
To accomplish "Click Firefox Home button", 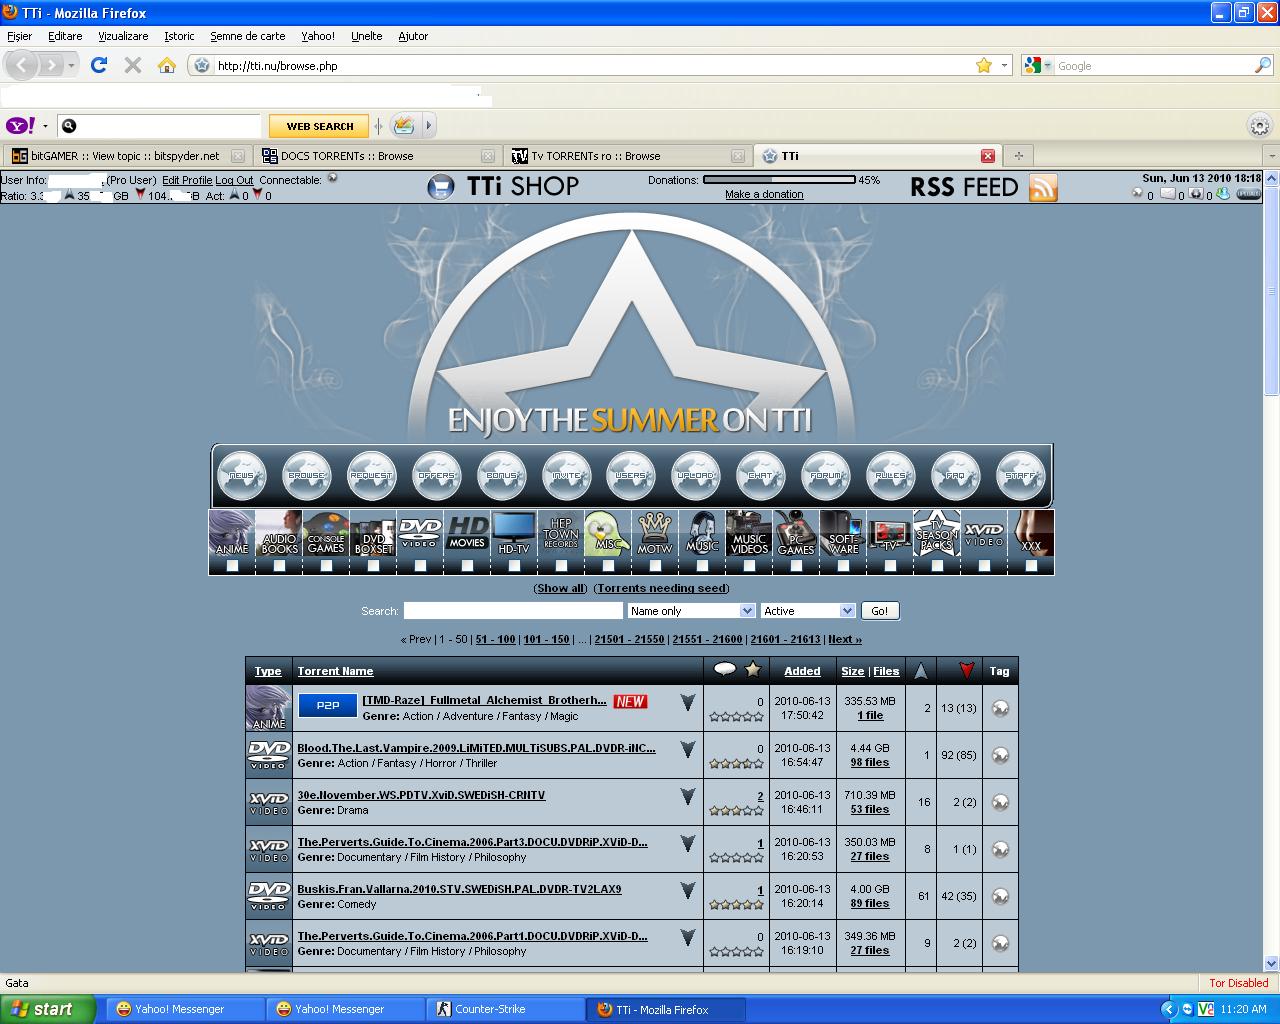I will pos(167,65).
